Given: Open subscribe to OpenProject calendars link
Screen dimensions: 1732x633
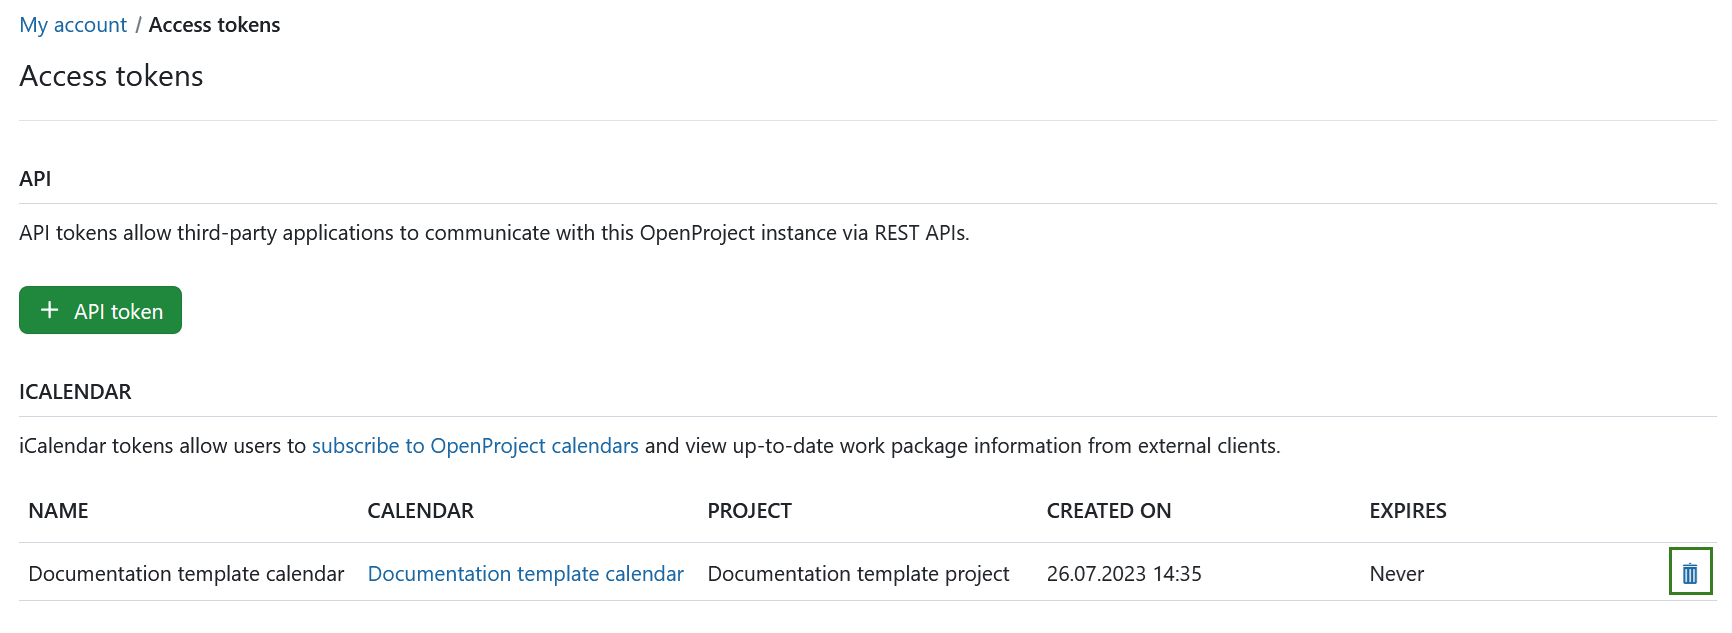Looking at the screenshot, I should (475, 446).
